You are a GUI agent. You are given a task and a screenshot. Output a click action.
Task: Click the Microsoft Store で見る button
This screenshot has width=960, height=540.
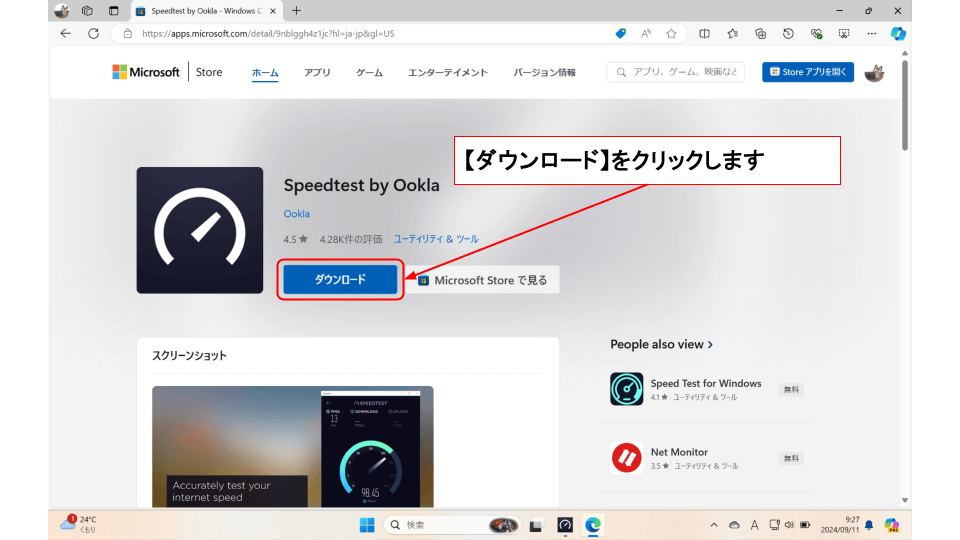coord(482,280)
